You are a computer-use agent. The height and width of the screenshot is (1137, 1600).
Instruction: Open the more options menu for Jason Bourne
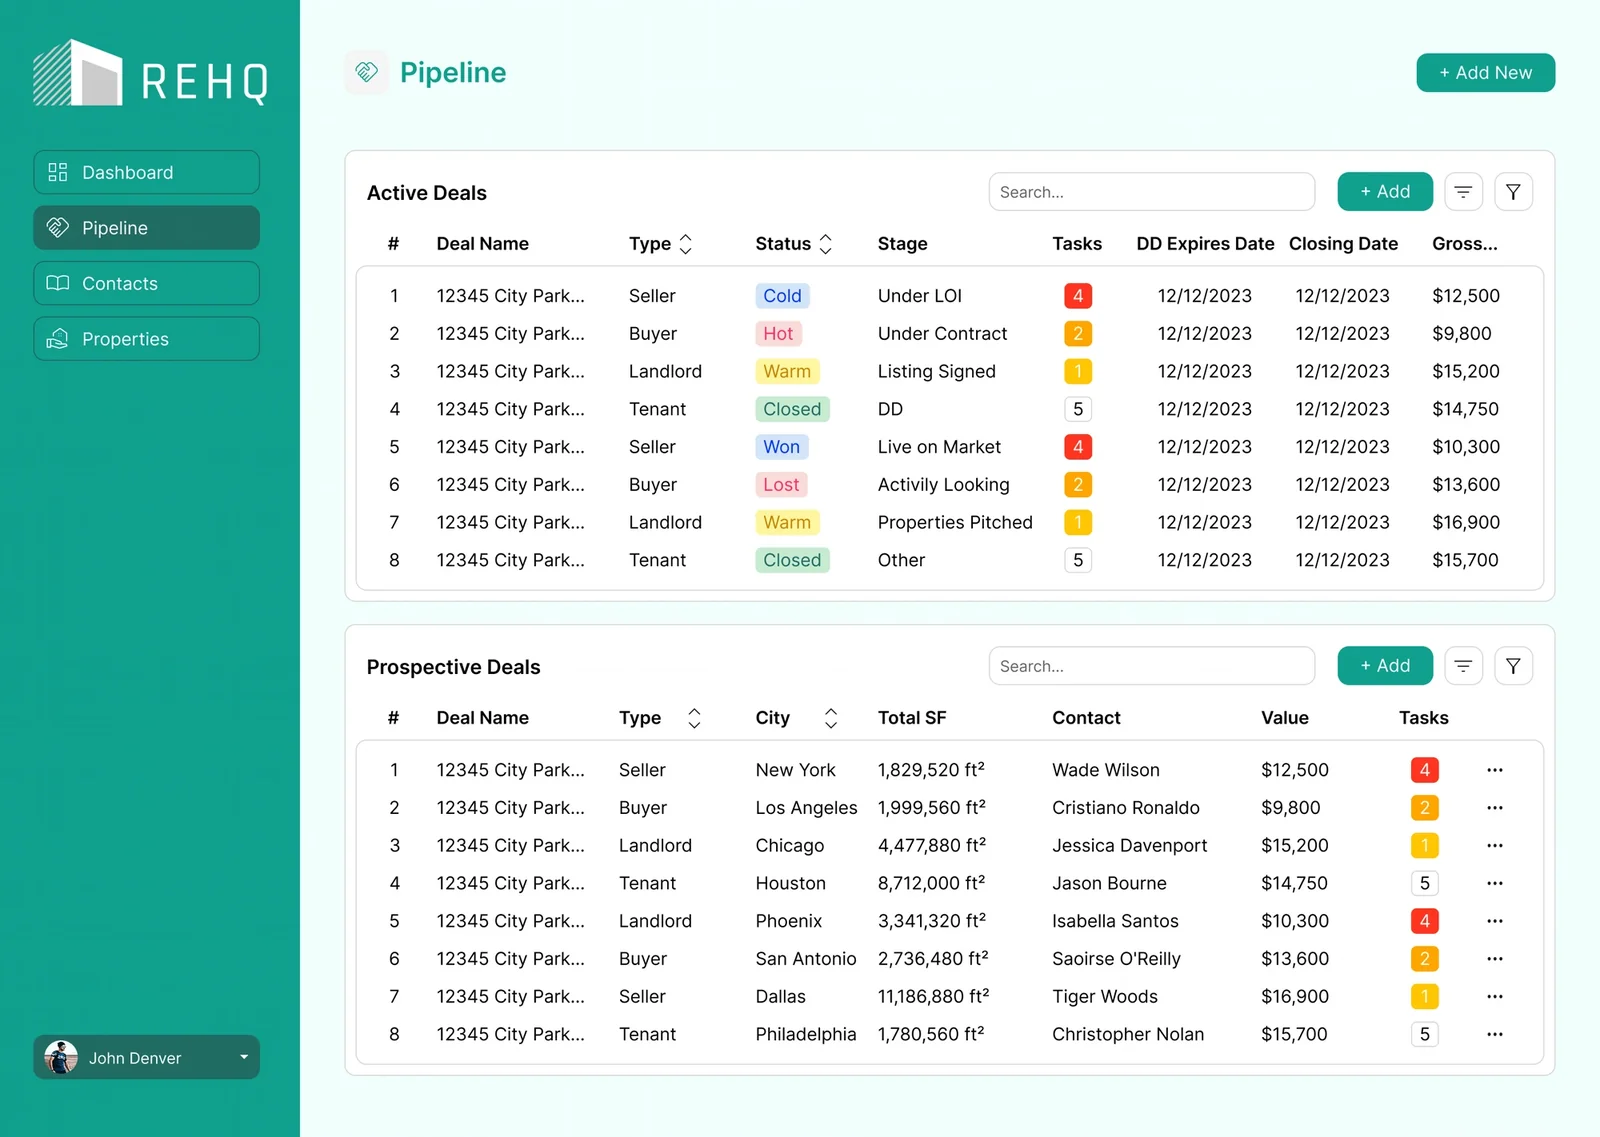coord(1495,884)
